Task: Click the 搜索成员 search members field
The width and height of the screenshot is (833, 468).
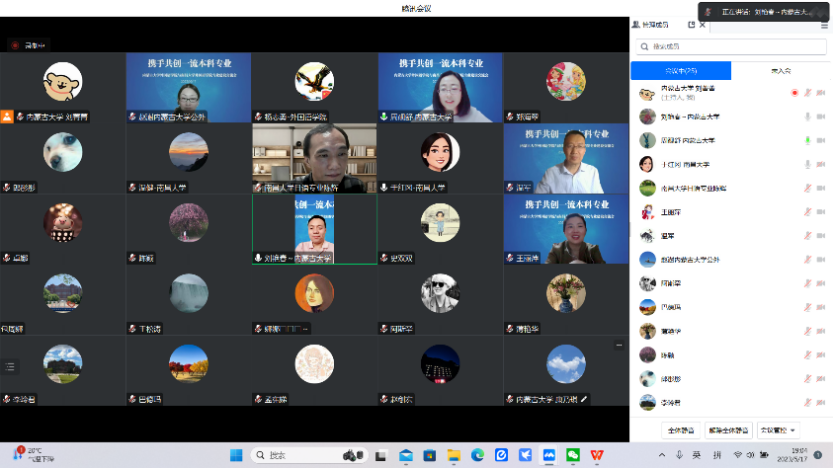Action: pyautogui.click(x=730, y=46)
